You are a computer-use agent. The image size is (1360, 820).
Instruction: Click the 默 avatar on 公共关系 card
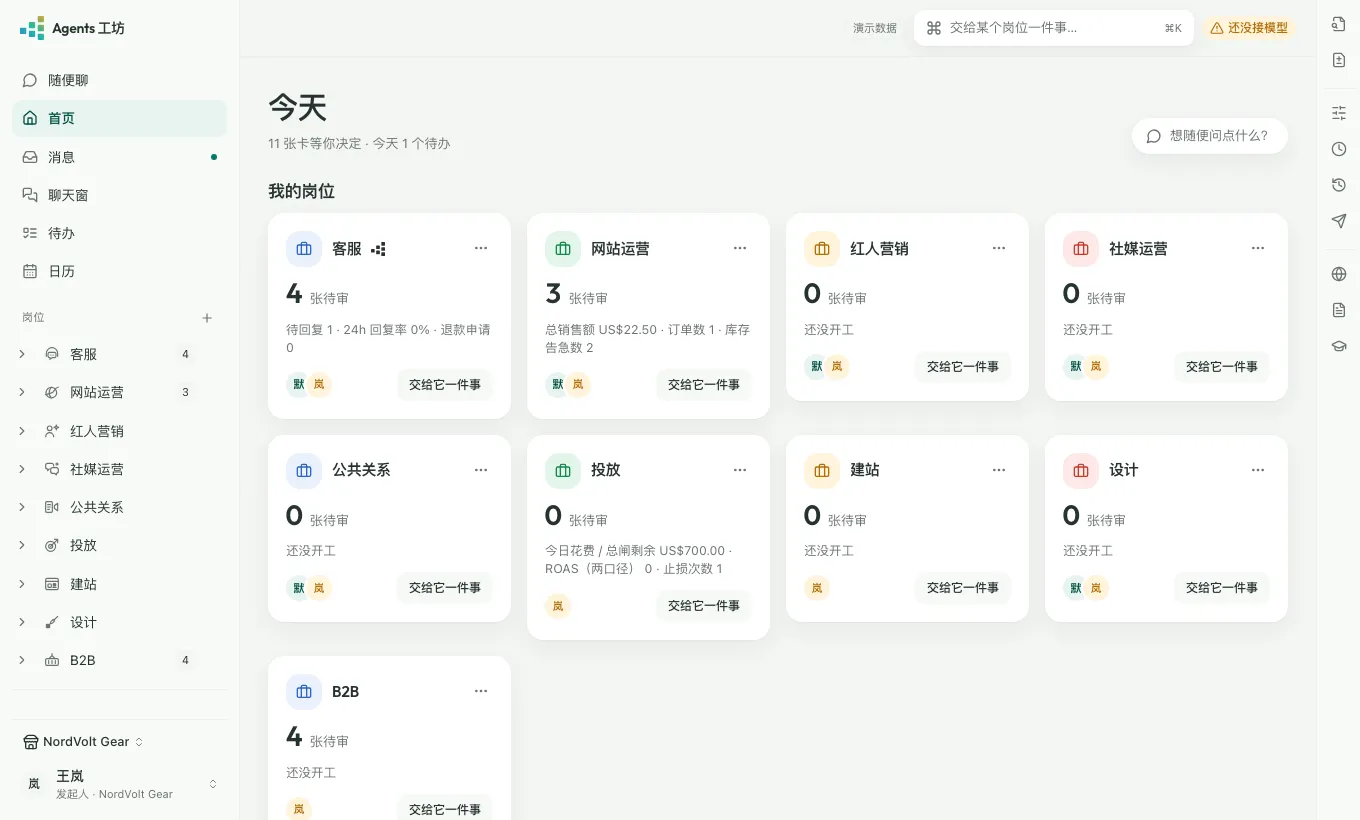pyautogui.click(x=298, y=588)
